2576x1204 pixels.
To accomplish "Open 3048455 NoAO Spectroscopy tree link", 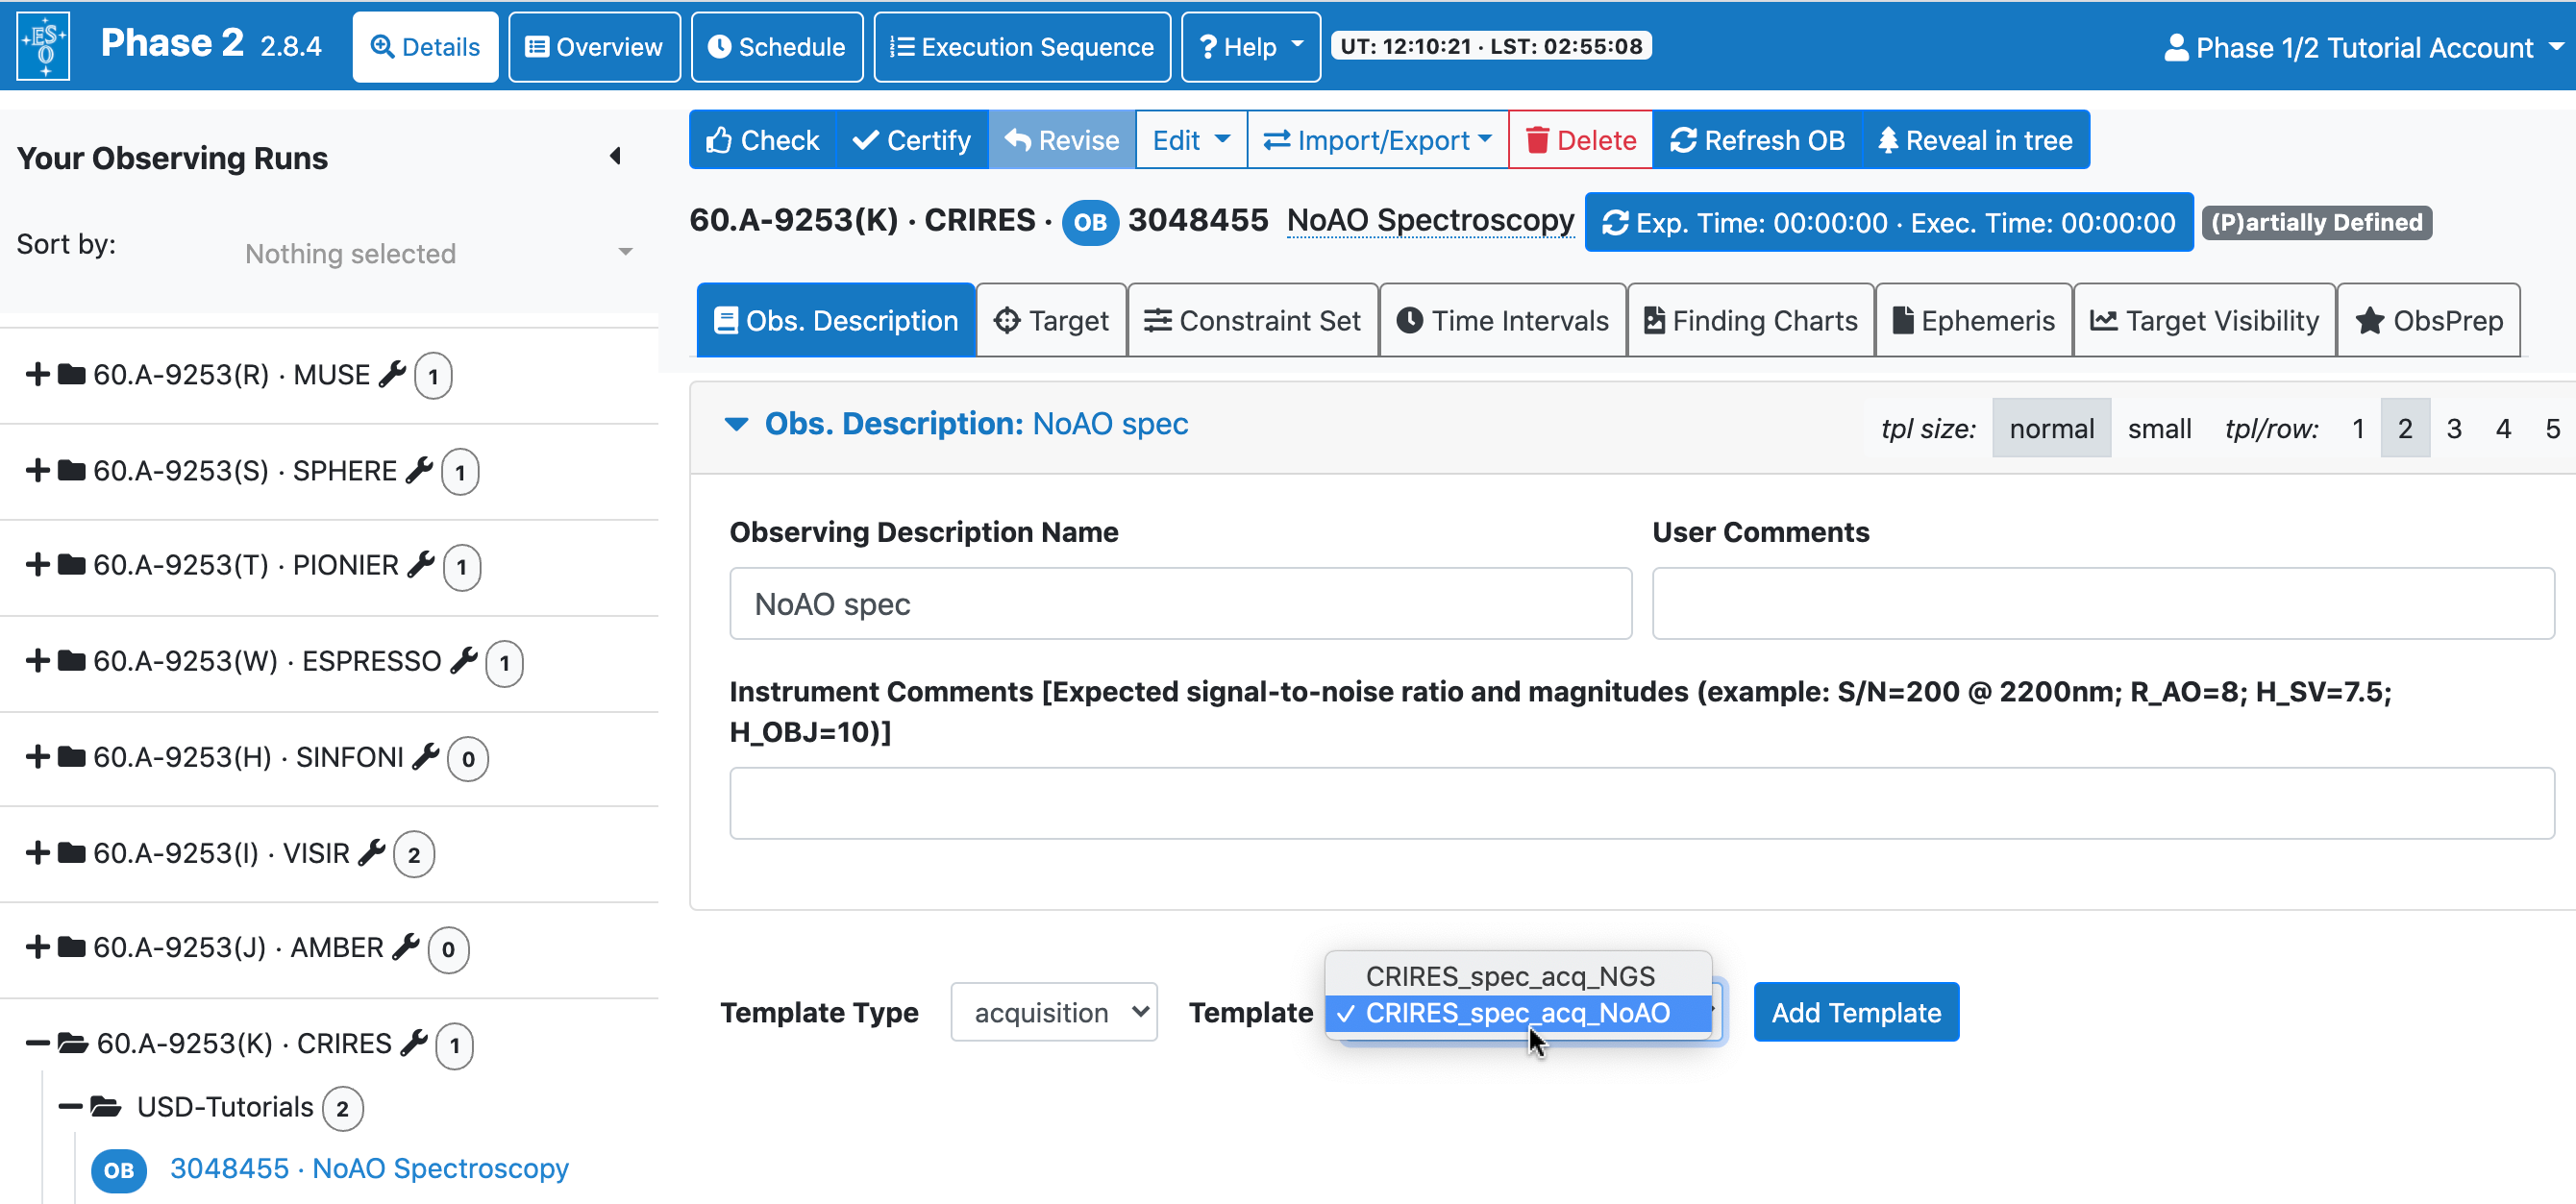I will click(368, 1168).
